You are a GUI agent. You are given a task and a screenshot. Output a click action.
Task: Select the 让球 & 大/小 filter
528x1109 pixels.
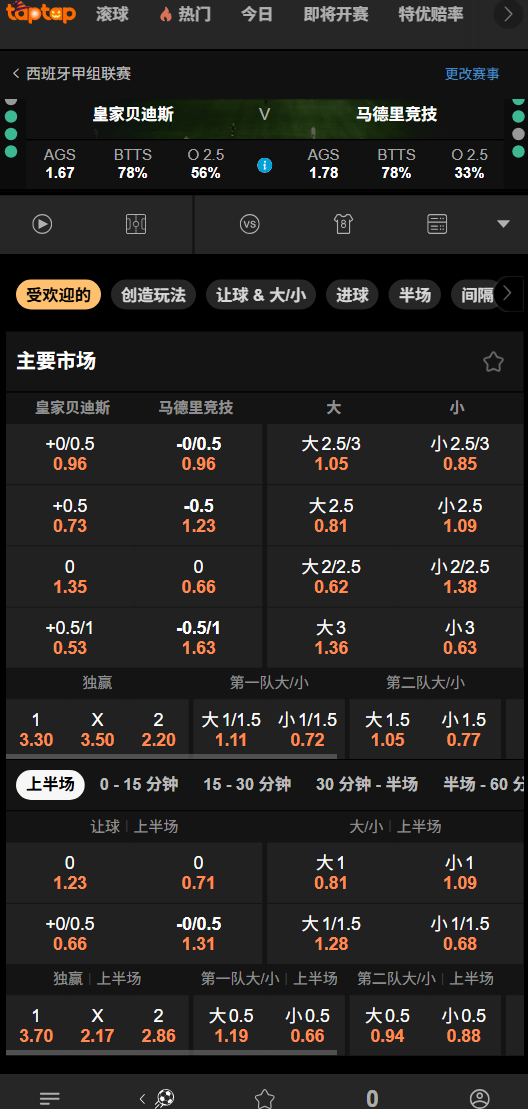tap(261, 295)
